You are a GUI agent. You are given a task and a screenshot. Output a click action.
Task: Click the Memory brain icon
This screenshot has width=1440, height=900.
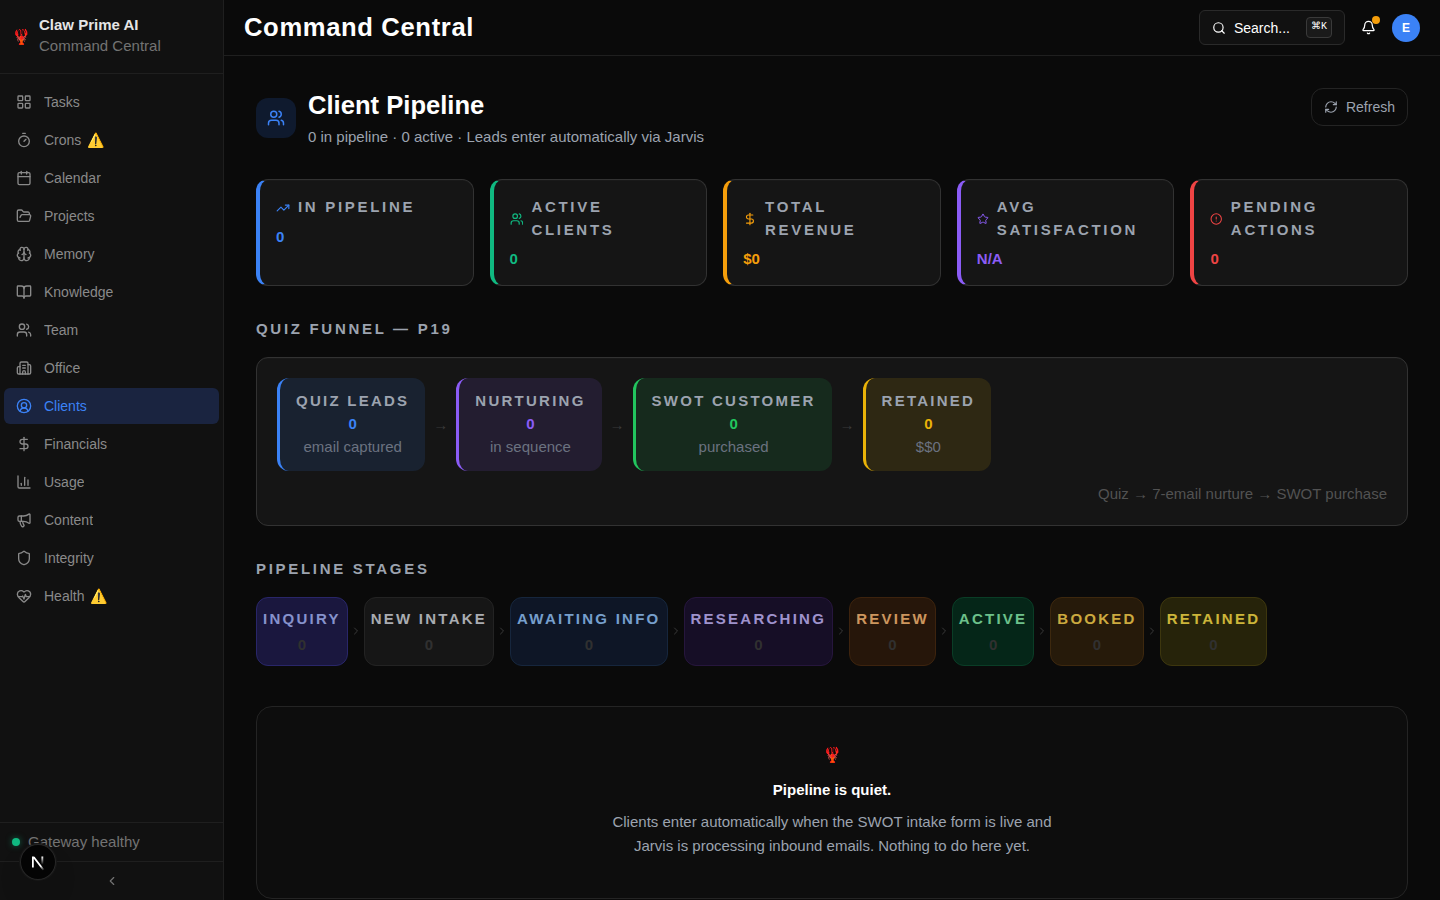pyautogui.click(x=24, y=254)
